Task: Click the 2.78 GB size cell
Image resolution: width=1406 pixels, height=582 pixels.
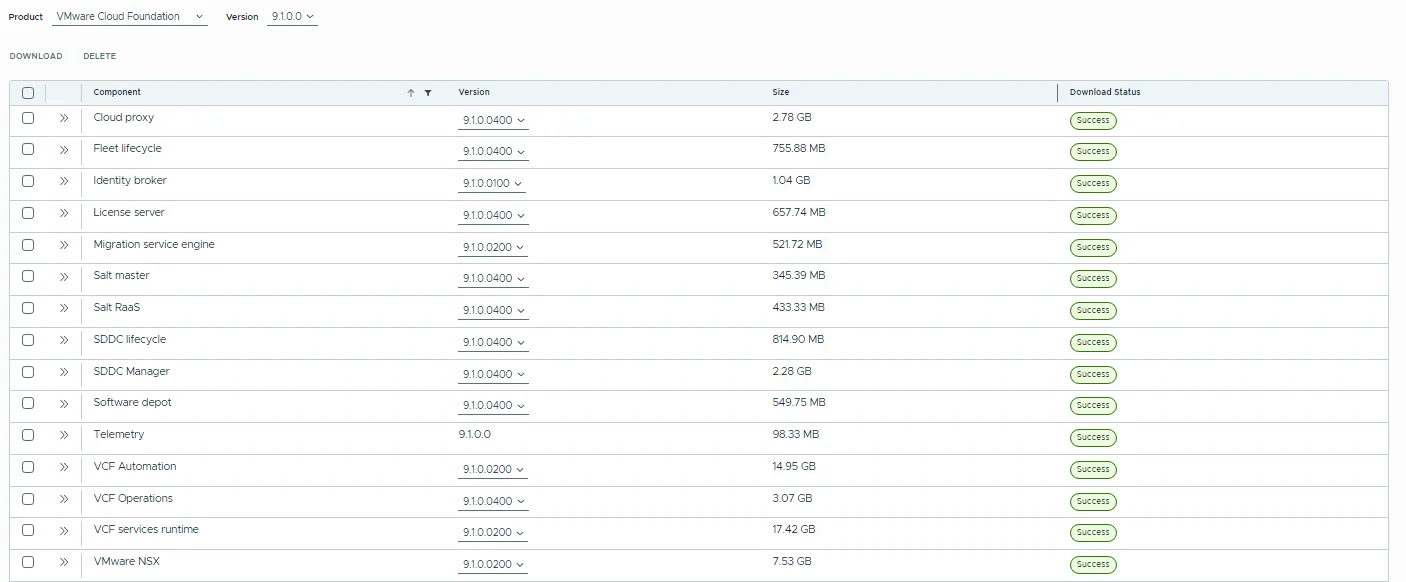Action: [792, 118]
